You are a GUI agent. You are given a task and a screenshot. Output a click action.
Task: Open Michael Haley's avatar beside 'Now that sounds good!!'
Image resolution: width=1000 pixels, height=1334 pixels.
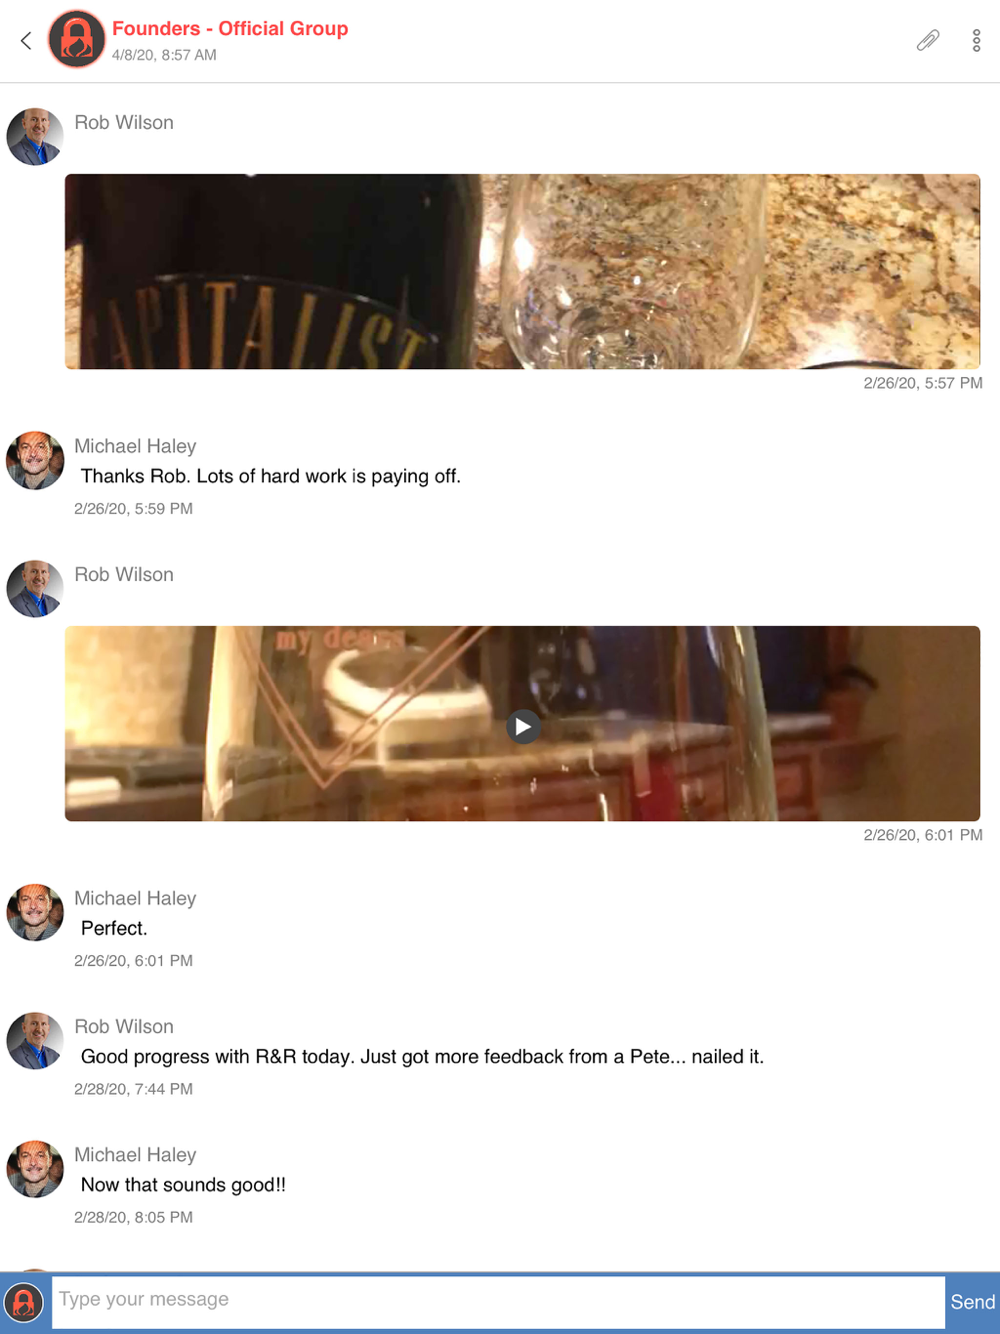pyautogui.click(x=35, y=1168)
